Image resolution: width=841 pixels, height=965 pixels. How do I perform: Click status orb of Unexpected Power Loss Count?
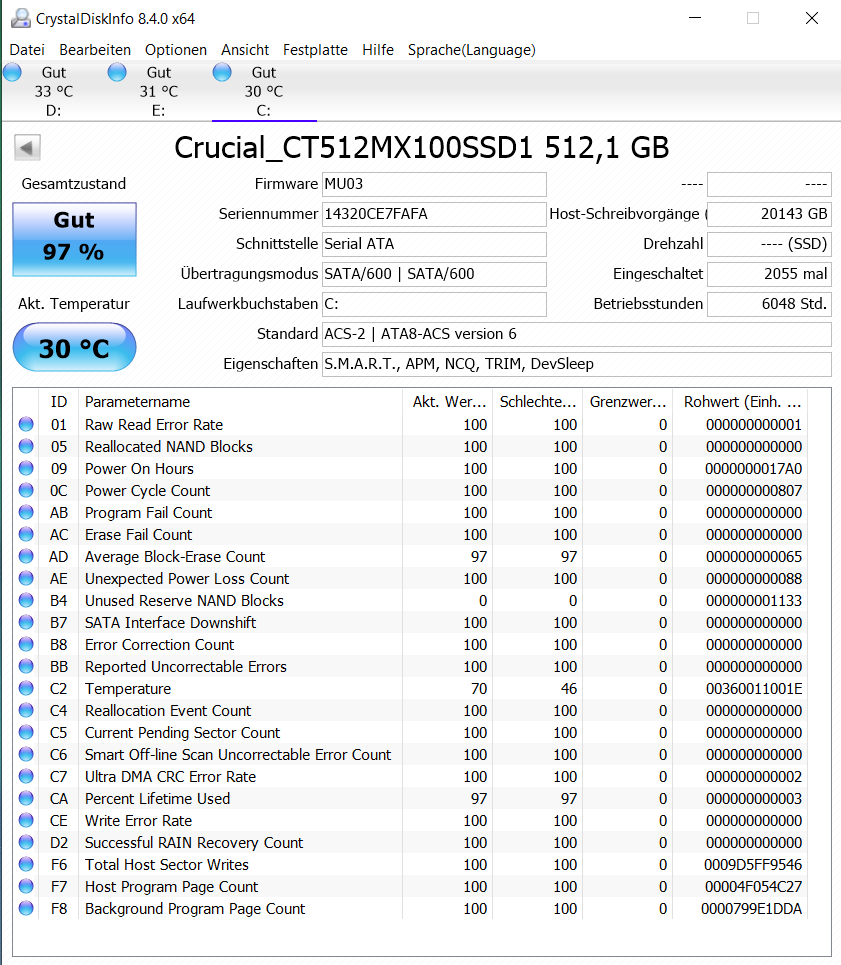(x=26, y=579)
